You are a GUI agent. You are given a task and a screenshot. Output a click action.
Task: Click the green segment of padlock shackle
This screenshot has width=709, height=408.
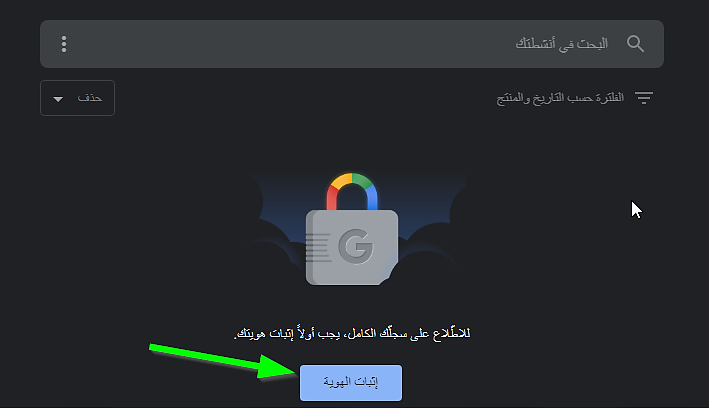(x=363, y=180)
